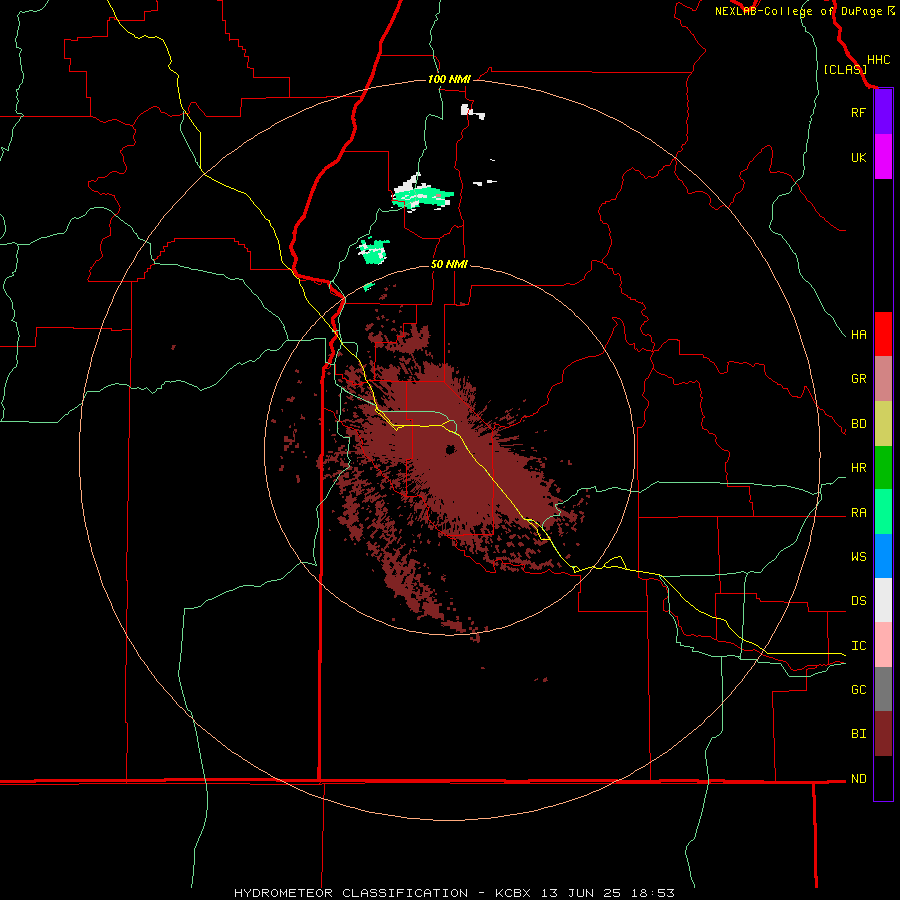Click the pink GR legend color swatch

883,379
